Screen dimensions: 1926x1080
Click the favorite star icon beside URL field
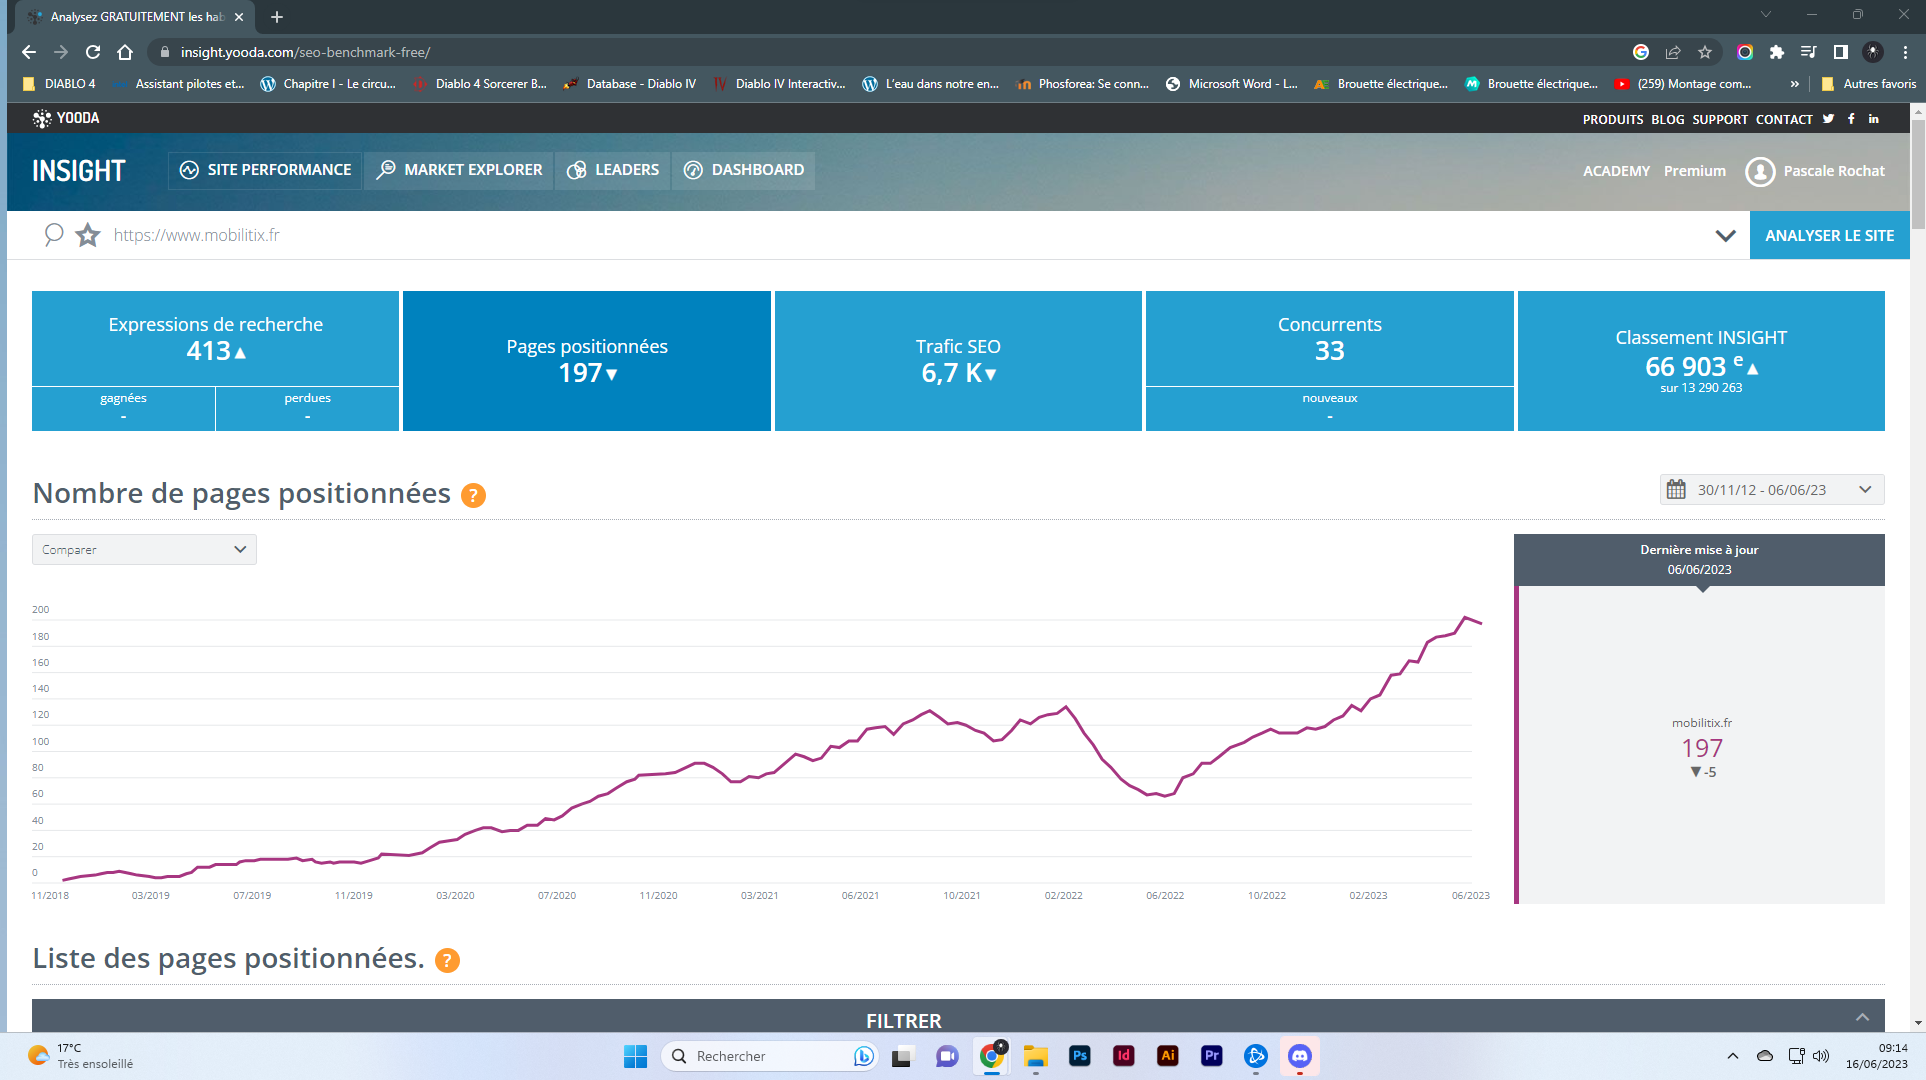(88, 235)
